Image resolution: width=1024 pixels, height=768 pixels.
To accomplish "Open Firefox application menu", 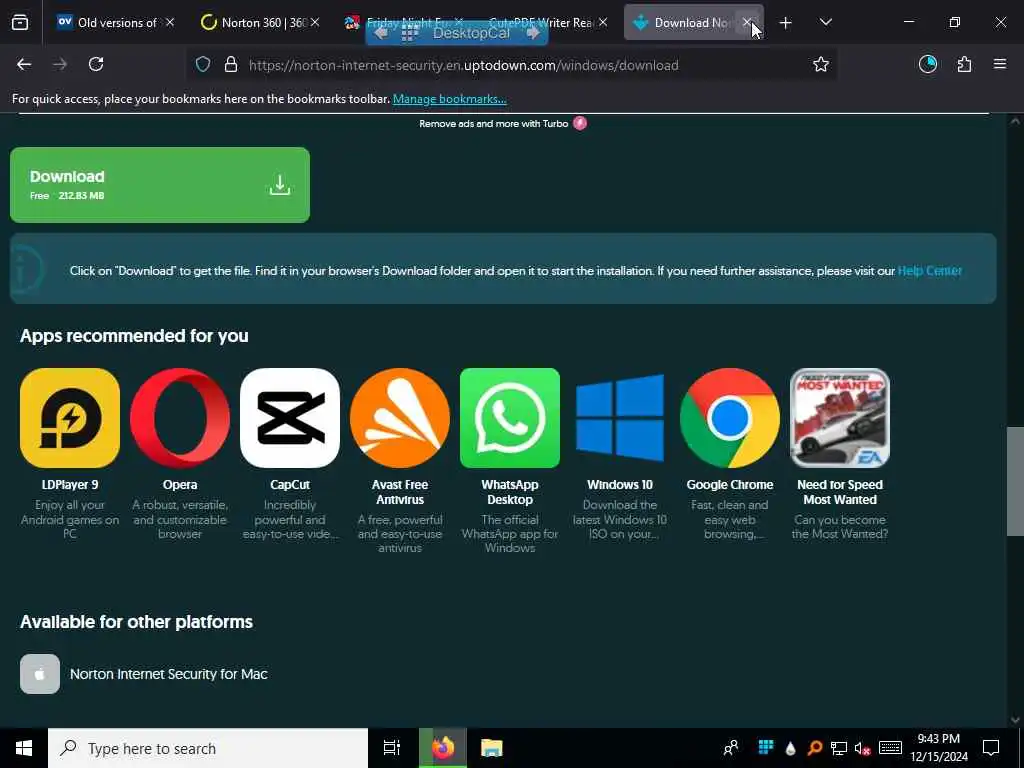I will pos(1000,64).
